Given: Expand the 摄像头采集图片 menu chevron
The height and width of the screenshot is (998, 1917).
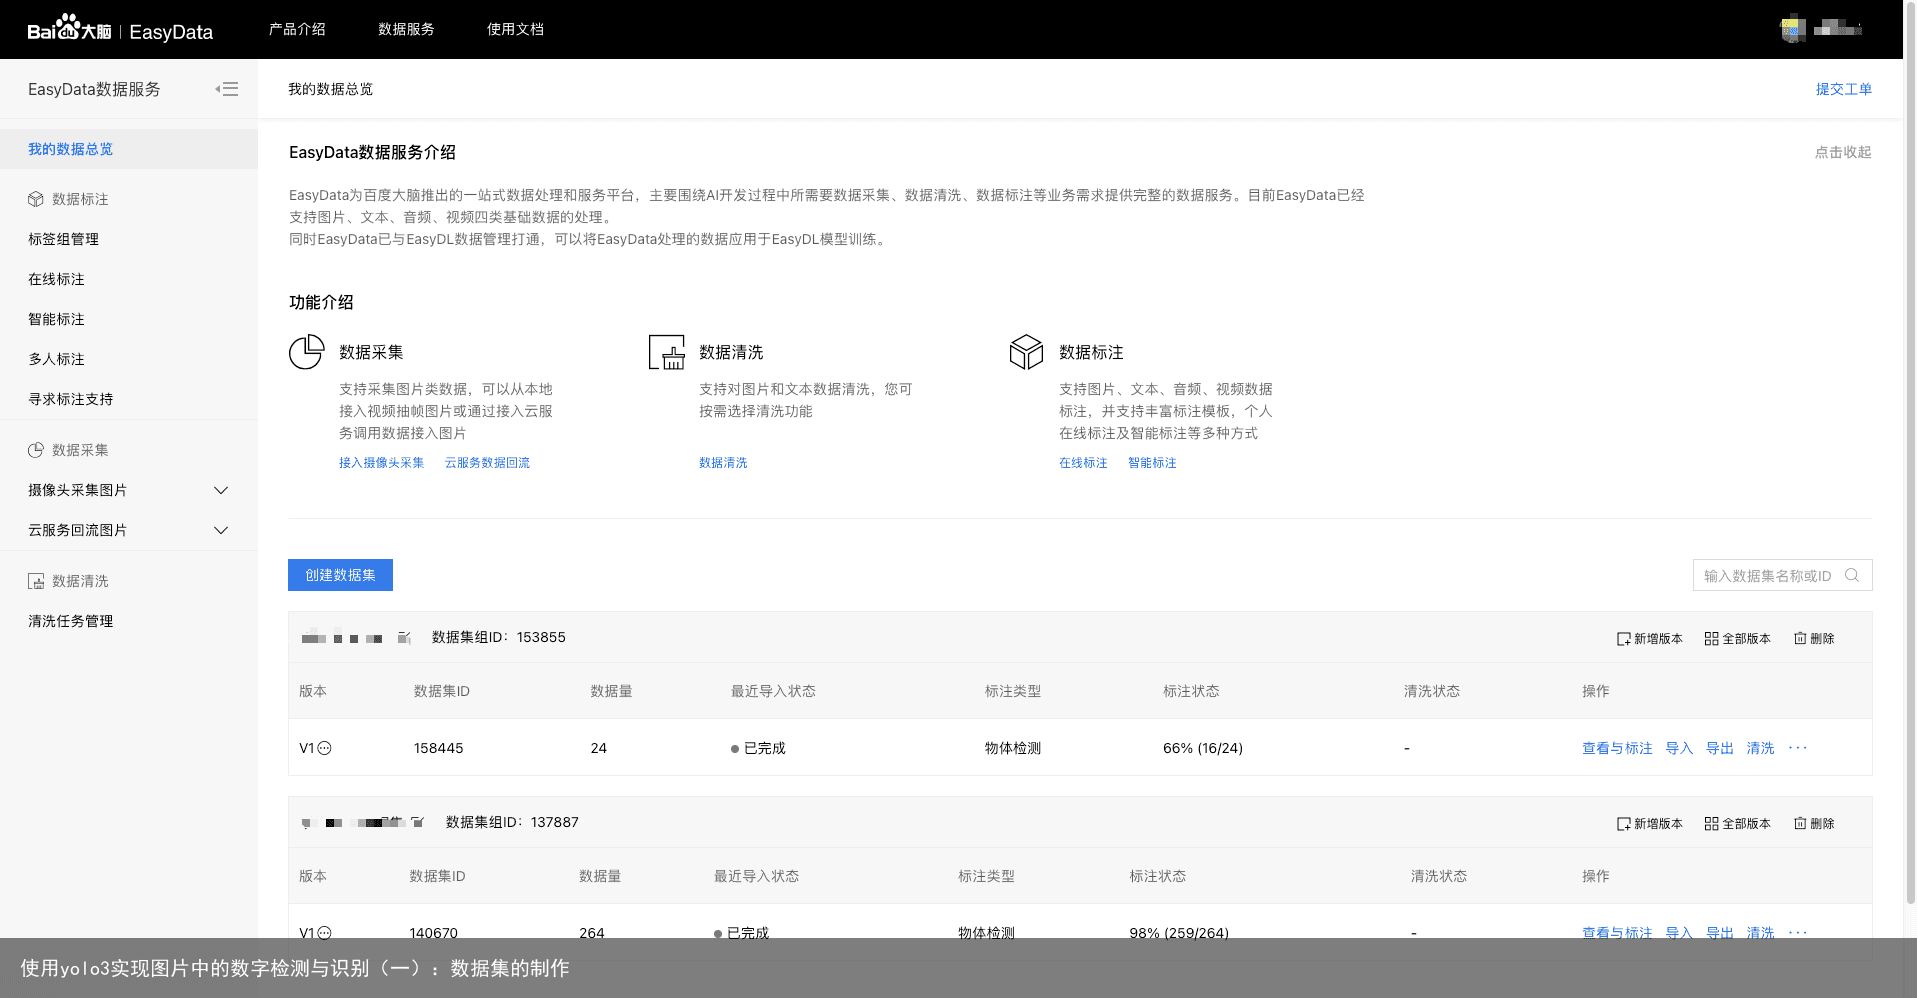Looking at the screenshot, I should click(x=222, y=490).
